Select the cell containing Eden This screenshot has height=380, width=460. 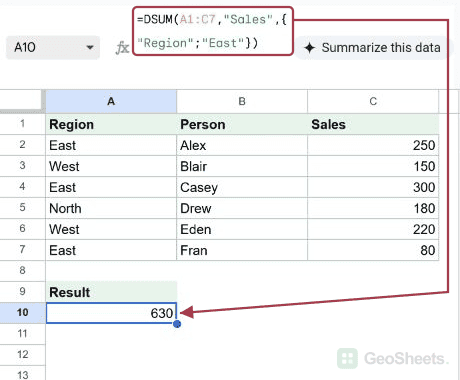point(242,229)
